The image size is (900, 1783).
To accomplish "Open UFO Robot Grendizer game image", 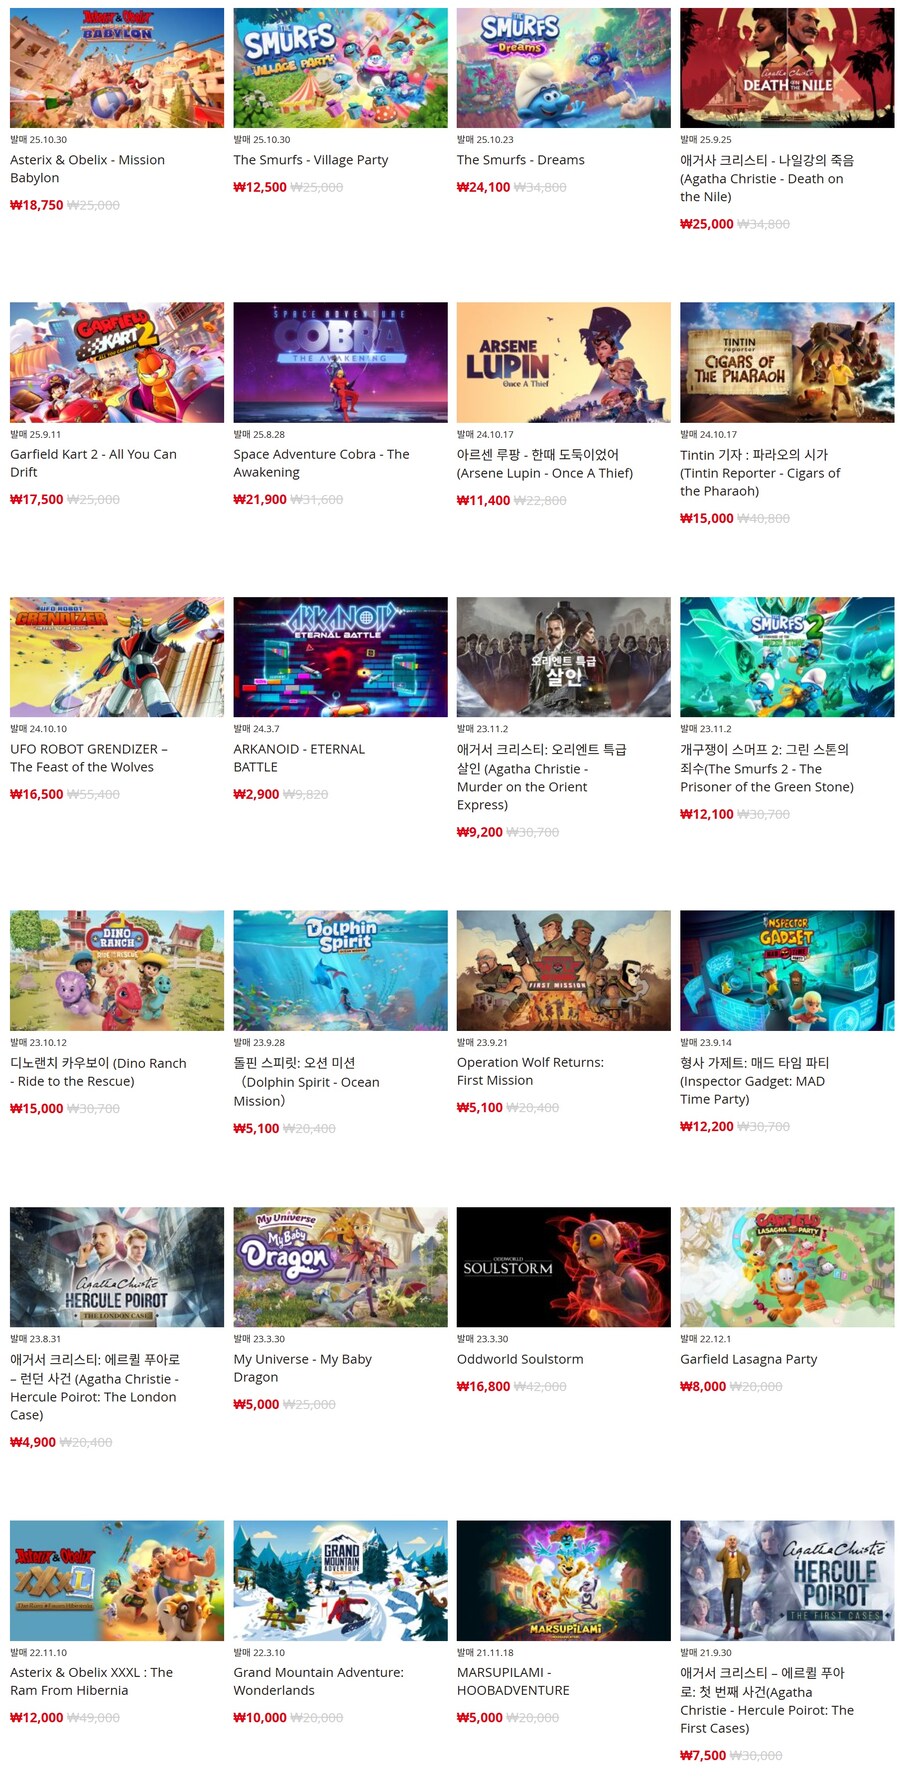I will click(117, 657).
